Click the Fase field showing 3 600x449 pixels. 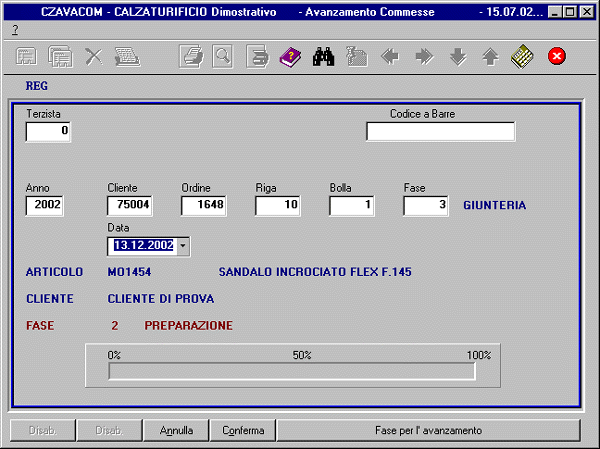click(x=426, y=206)
